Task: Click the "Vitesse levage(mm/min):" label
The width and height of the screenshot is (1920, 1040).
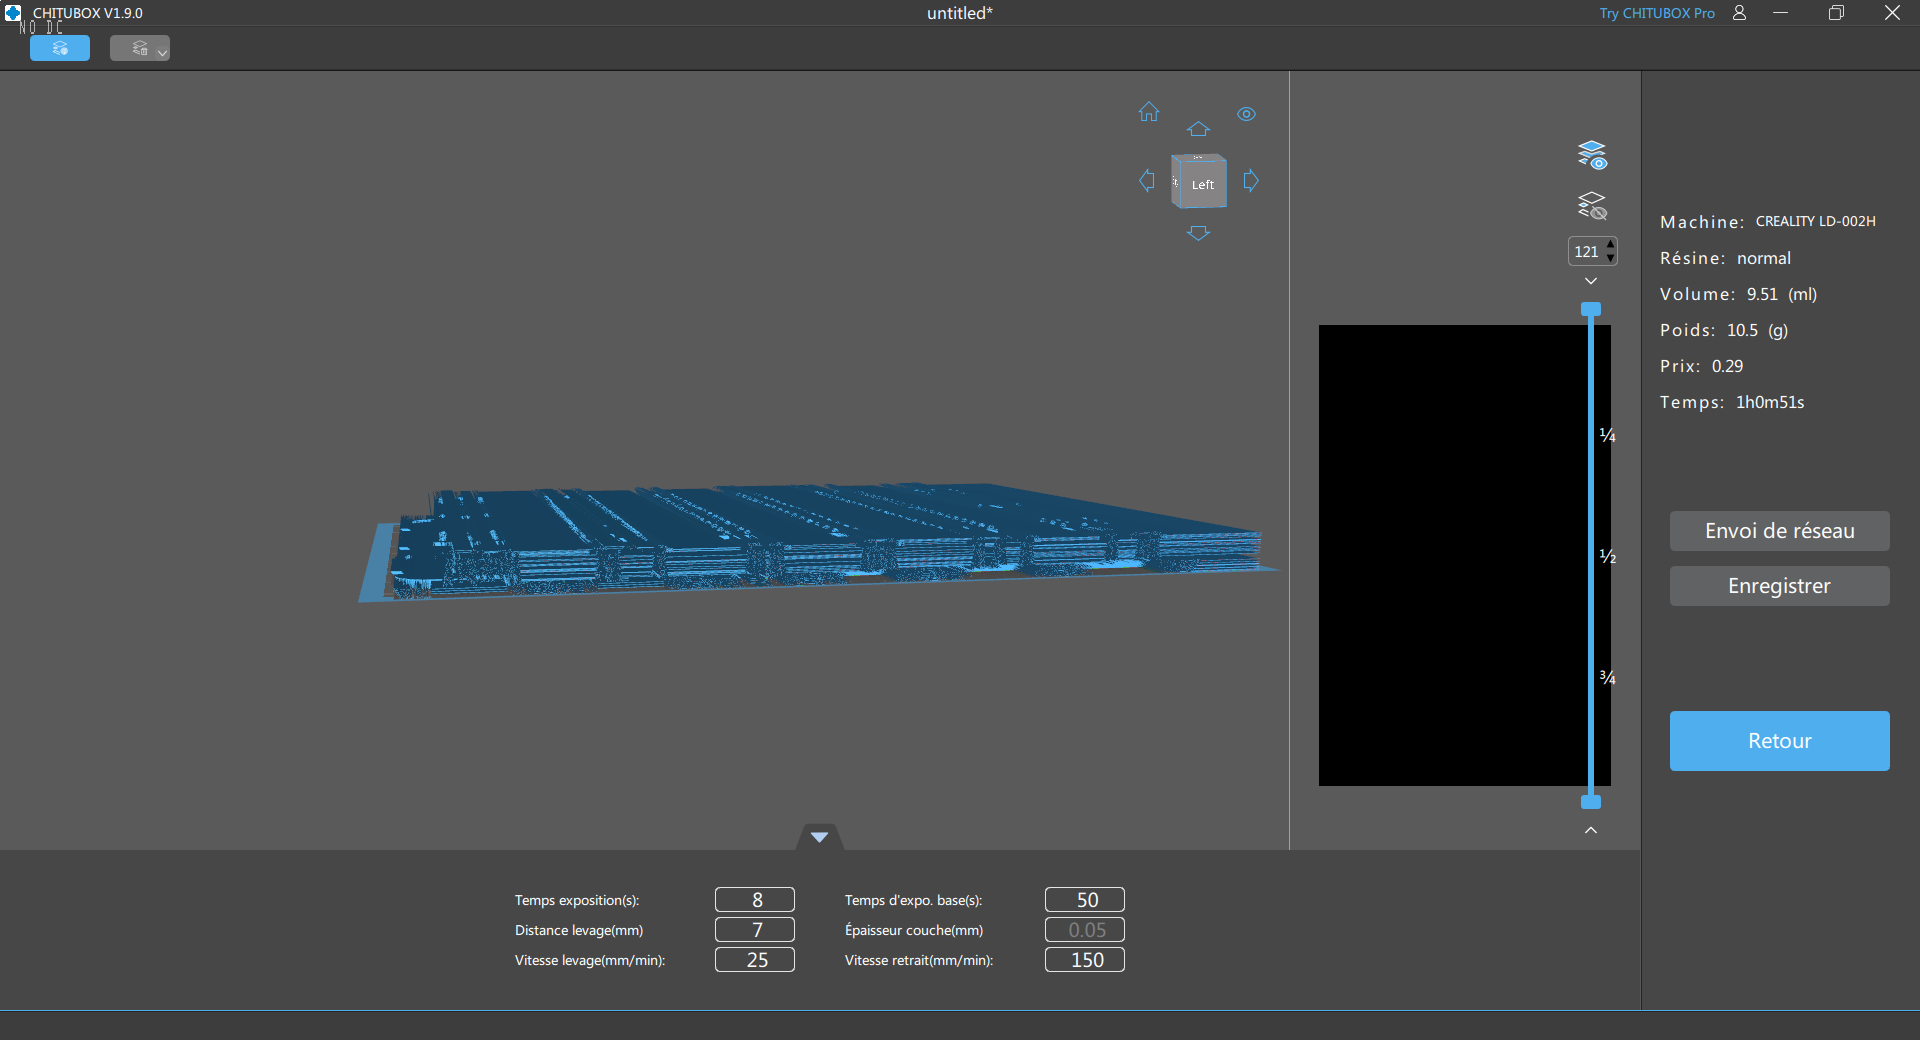Action: [x=590, y=960]
